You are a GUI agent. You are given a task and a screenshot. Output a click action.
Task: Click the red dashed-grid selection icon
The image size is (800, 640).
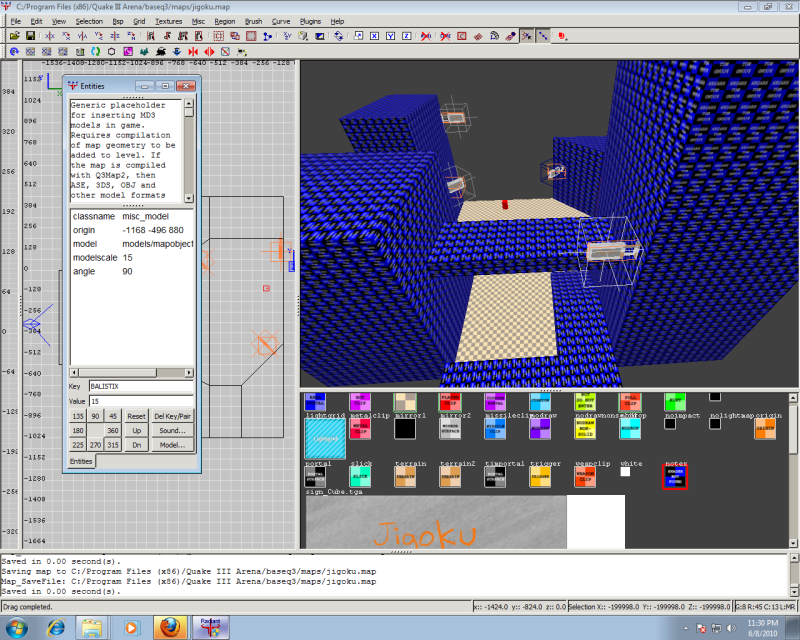coord(218,36)
